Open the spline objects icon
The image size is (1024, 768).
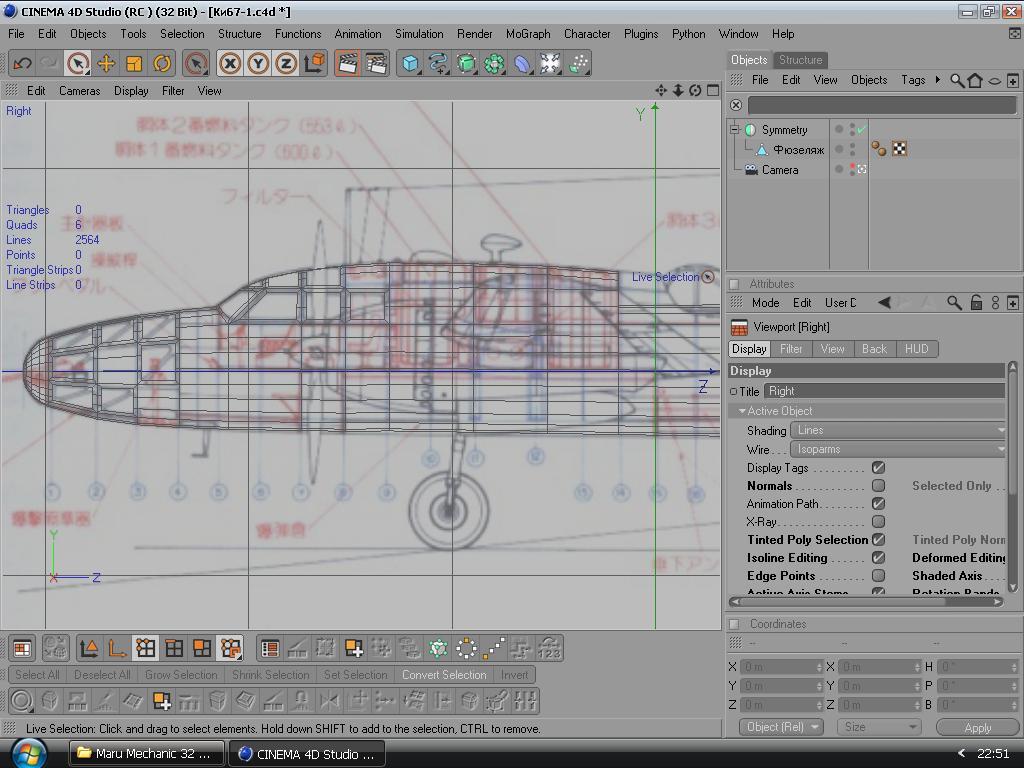coord(438,63)
